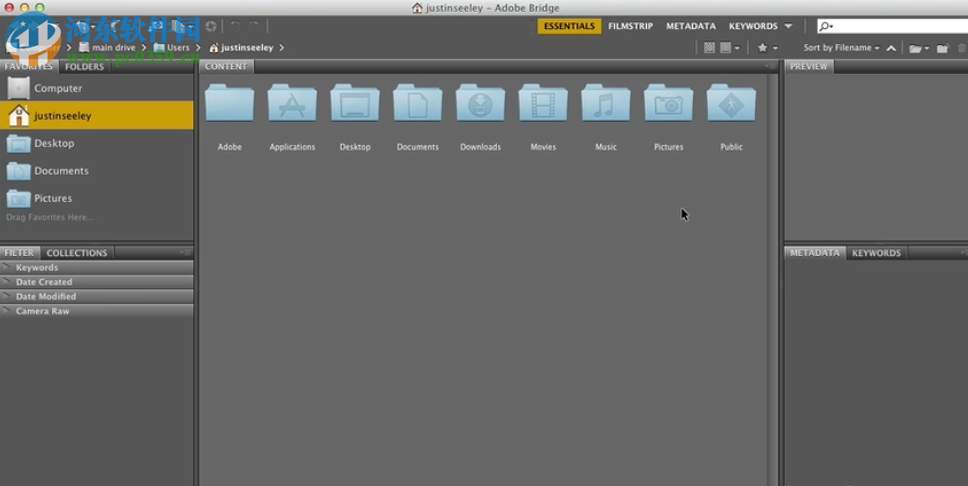Click the Desktop folder icon in Favorites
Viewport: 968px width, 486px height.
[x=19, y=143]
